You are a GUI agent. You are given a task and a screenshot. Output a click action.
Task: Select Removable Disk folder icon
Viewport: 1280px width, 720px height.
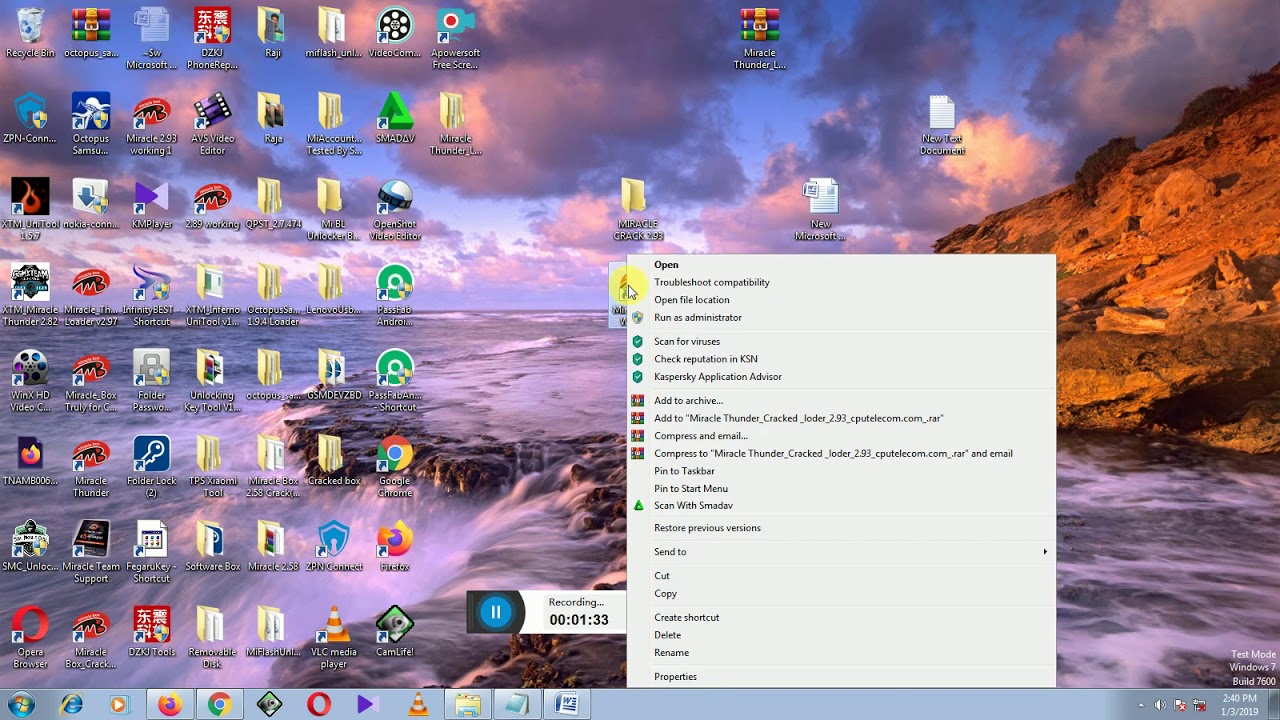coord(211,639)
